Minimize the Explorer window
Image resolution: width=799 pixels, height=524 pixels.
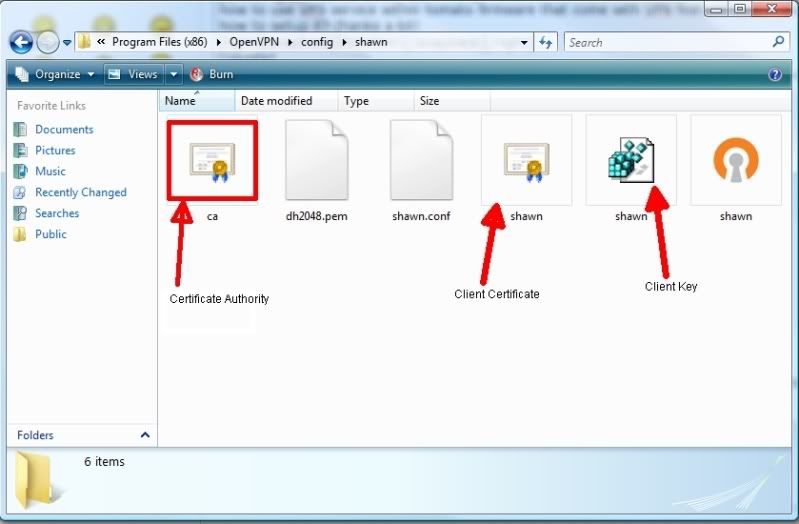[717, 8]
